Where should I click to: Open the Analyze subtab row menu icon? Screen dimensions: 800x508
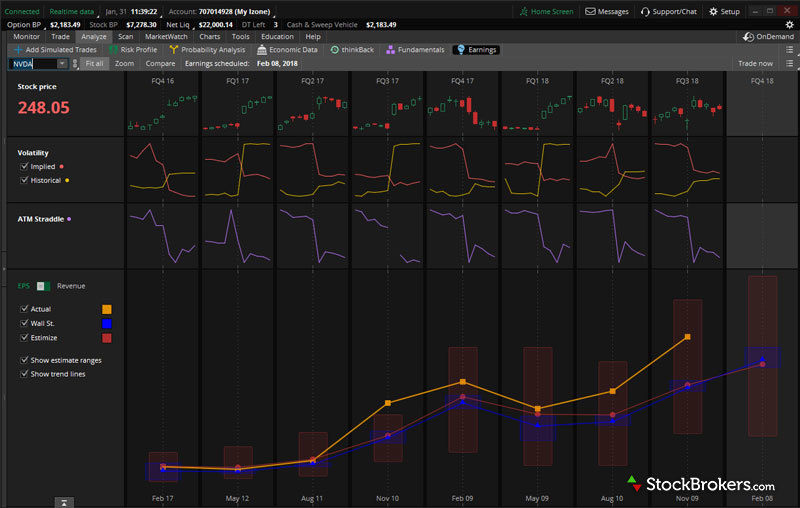[x=789, y=49]
